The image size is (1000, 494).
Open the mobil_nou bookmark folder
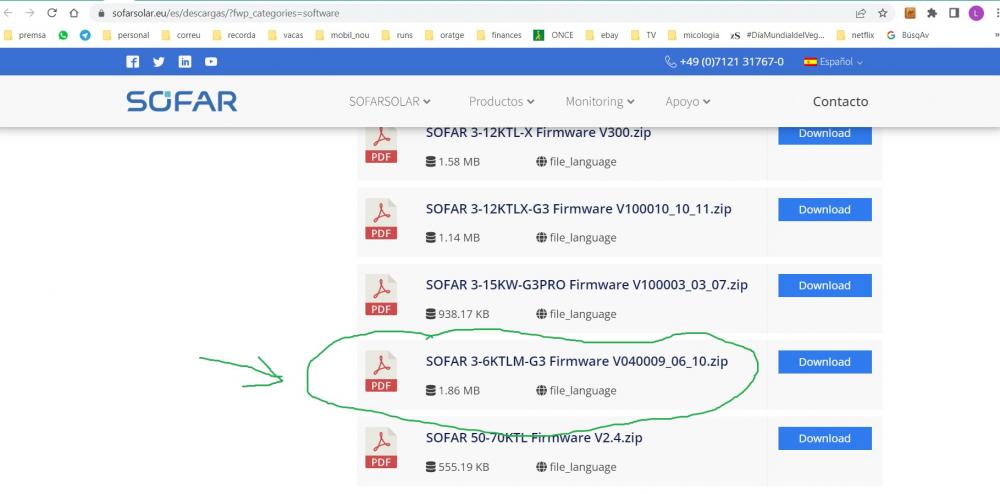342,35
